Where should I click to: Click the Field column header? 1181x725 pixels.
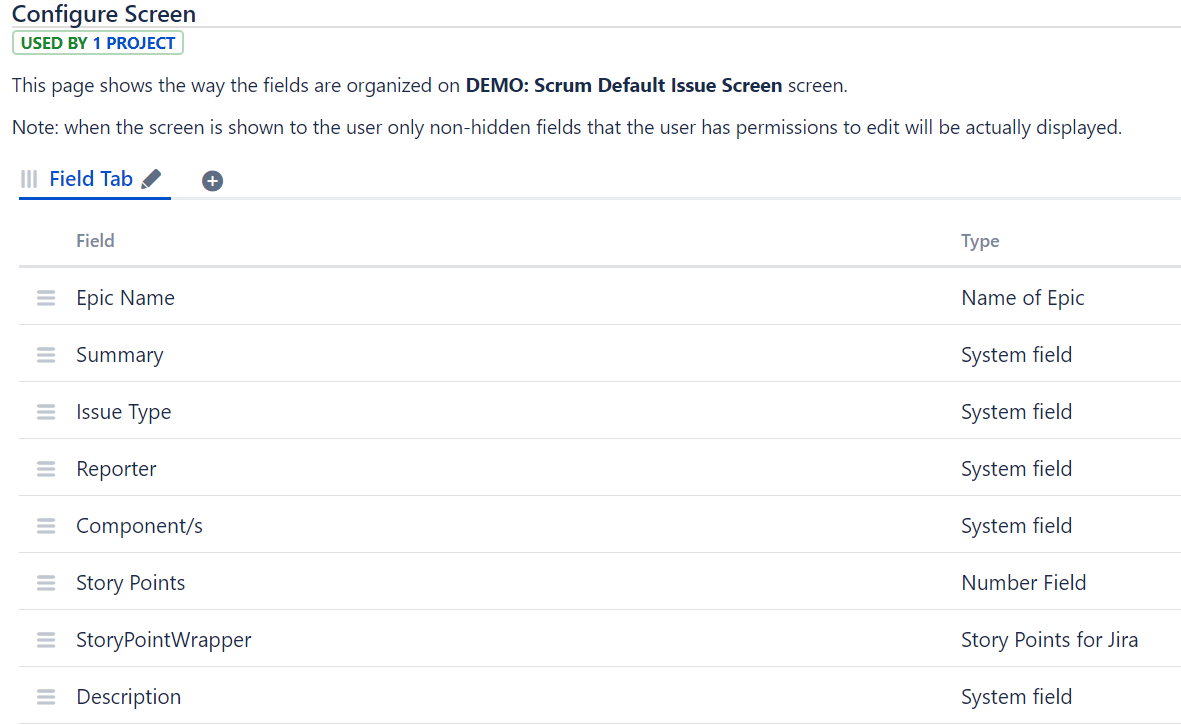click(x=95, y=241)
